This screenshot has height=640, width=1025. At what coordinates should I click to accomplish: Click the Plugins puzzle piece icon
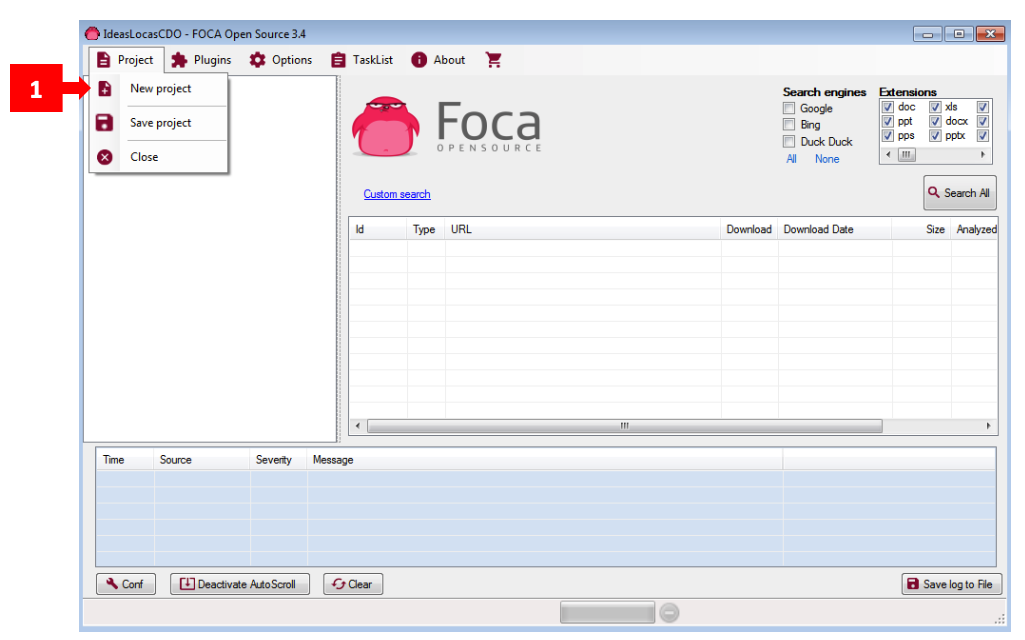(179, 60)
